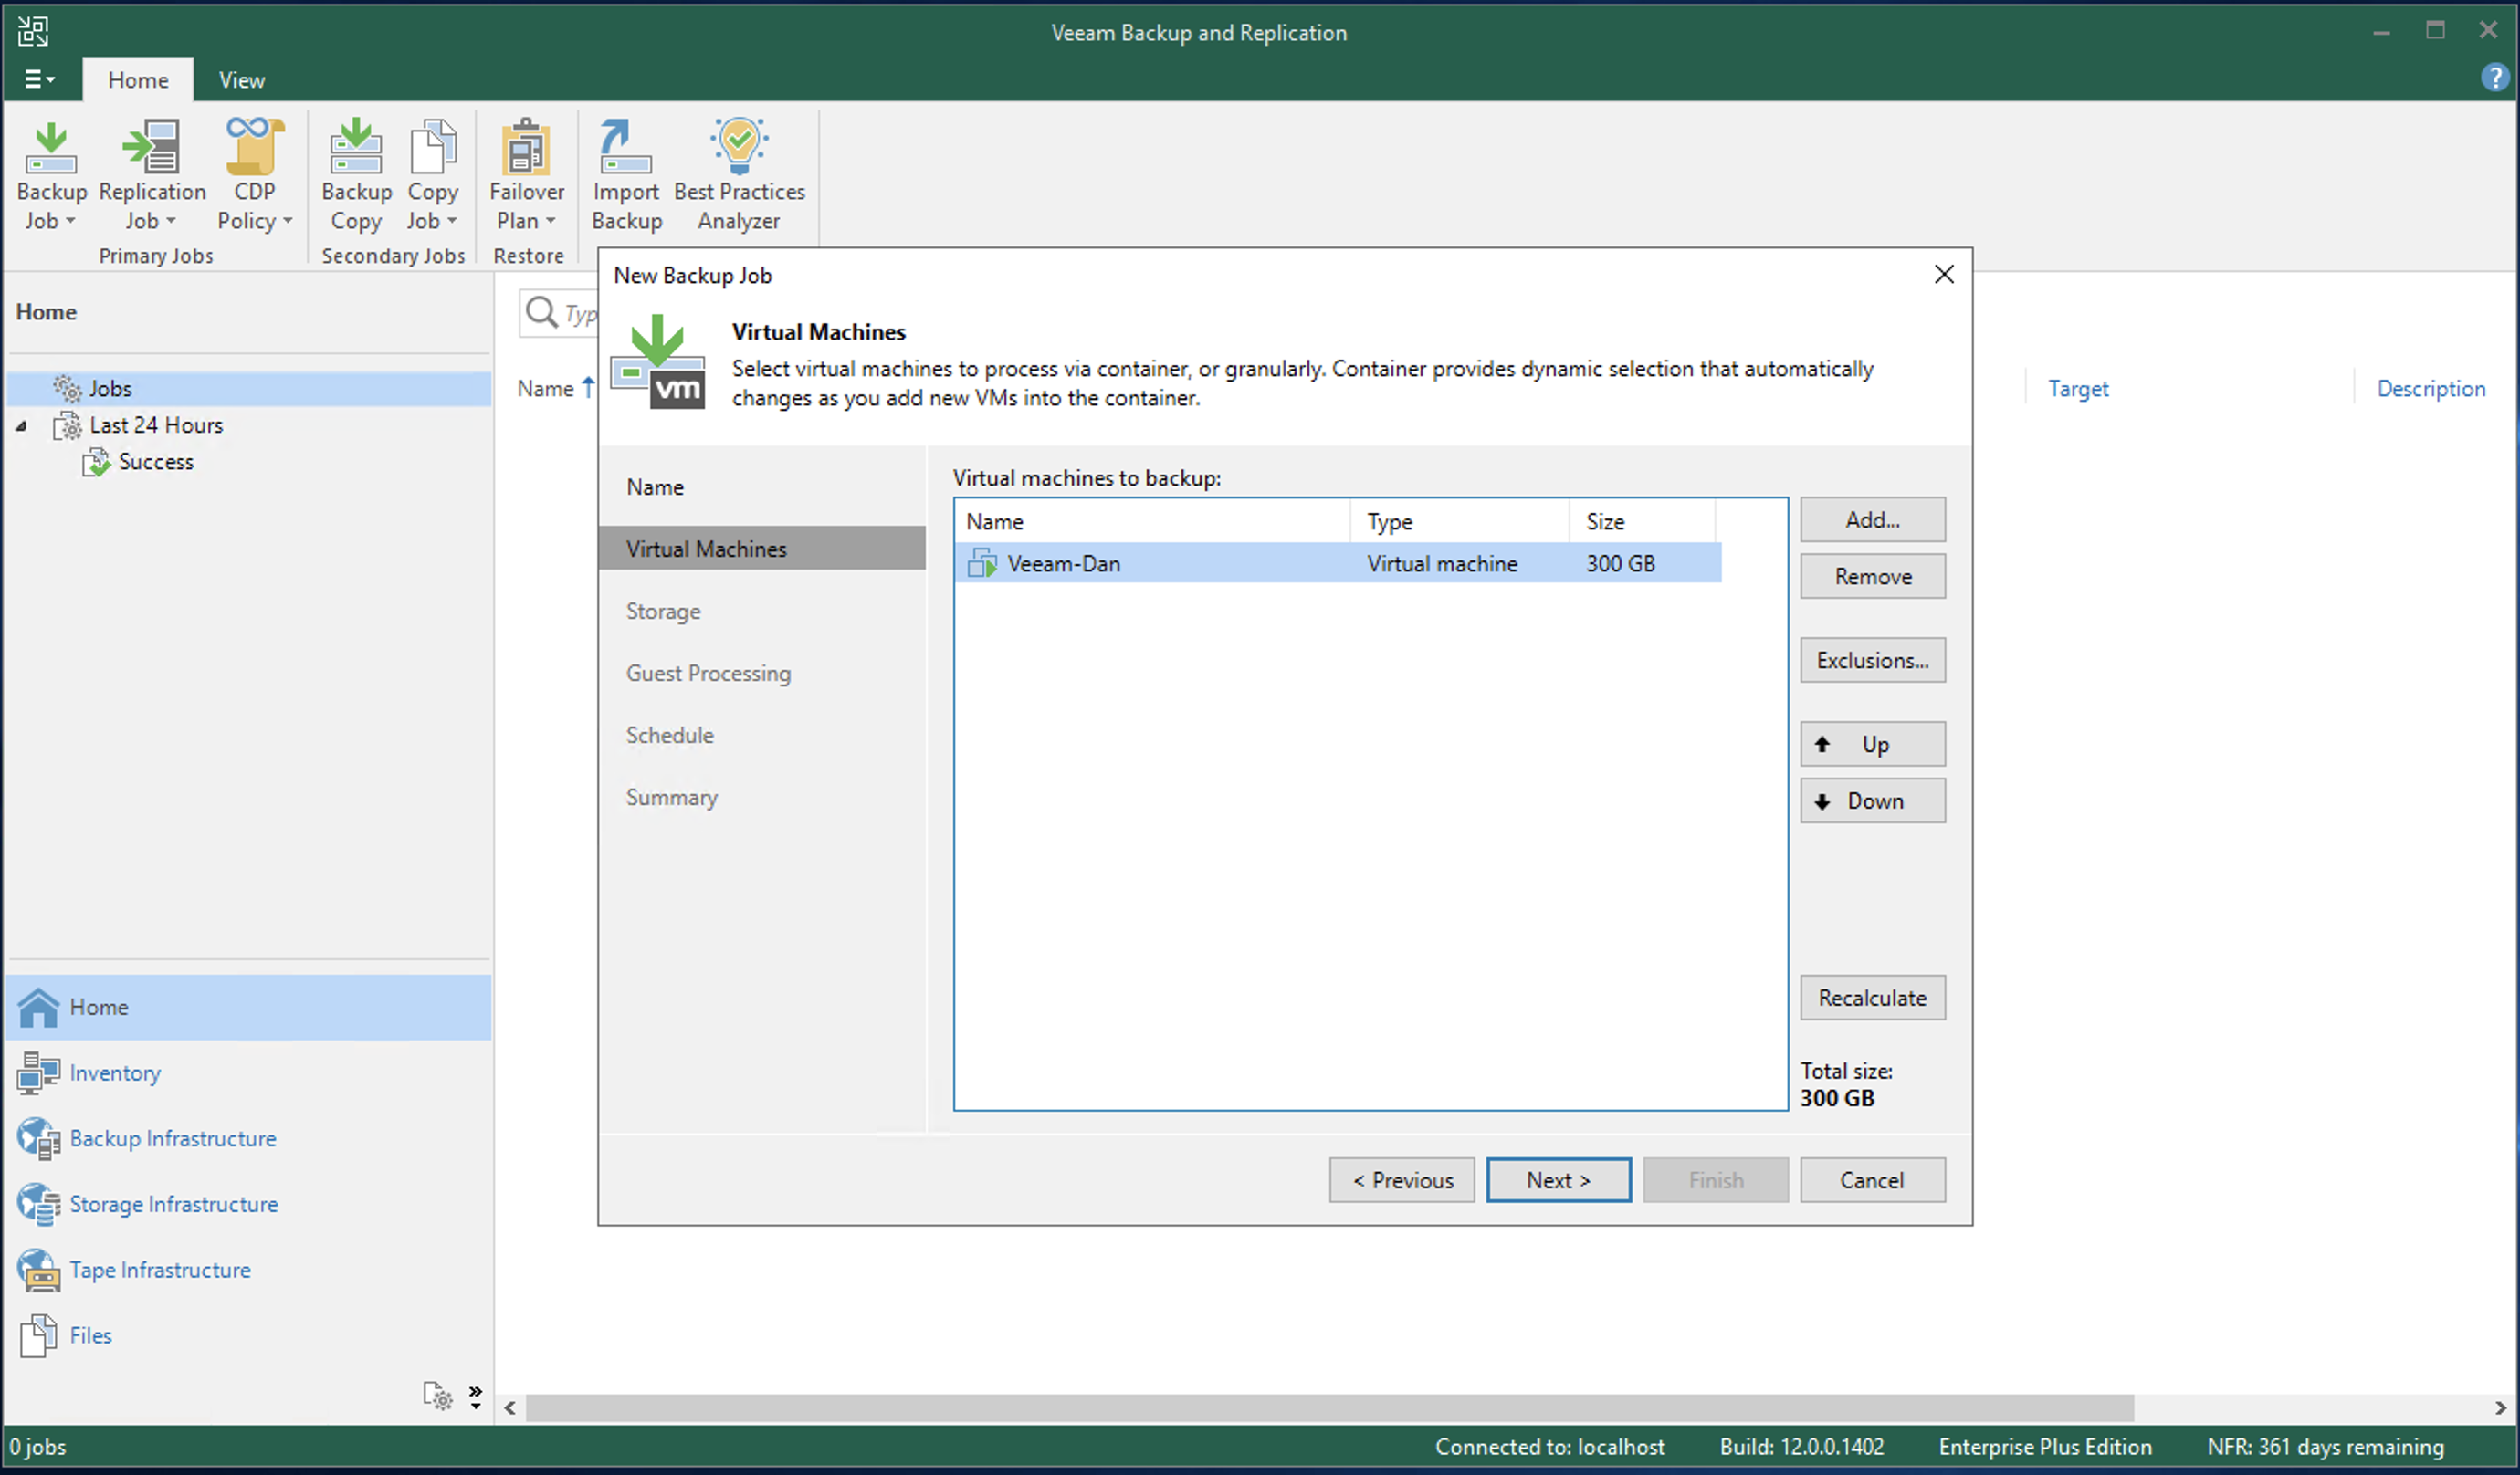This screenshot has height=1475, width=2520.
Task: Switch to the View ribbon tab
Action: click(x=242, y=79)
